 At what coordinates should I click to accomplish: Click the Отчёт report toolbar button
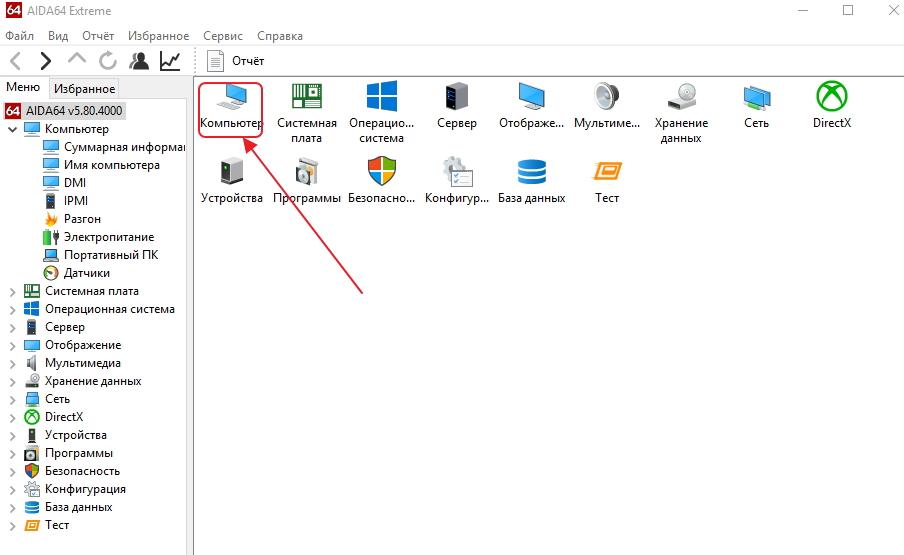pyautogui.click(x=235, y=61)
